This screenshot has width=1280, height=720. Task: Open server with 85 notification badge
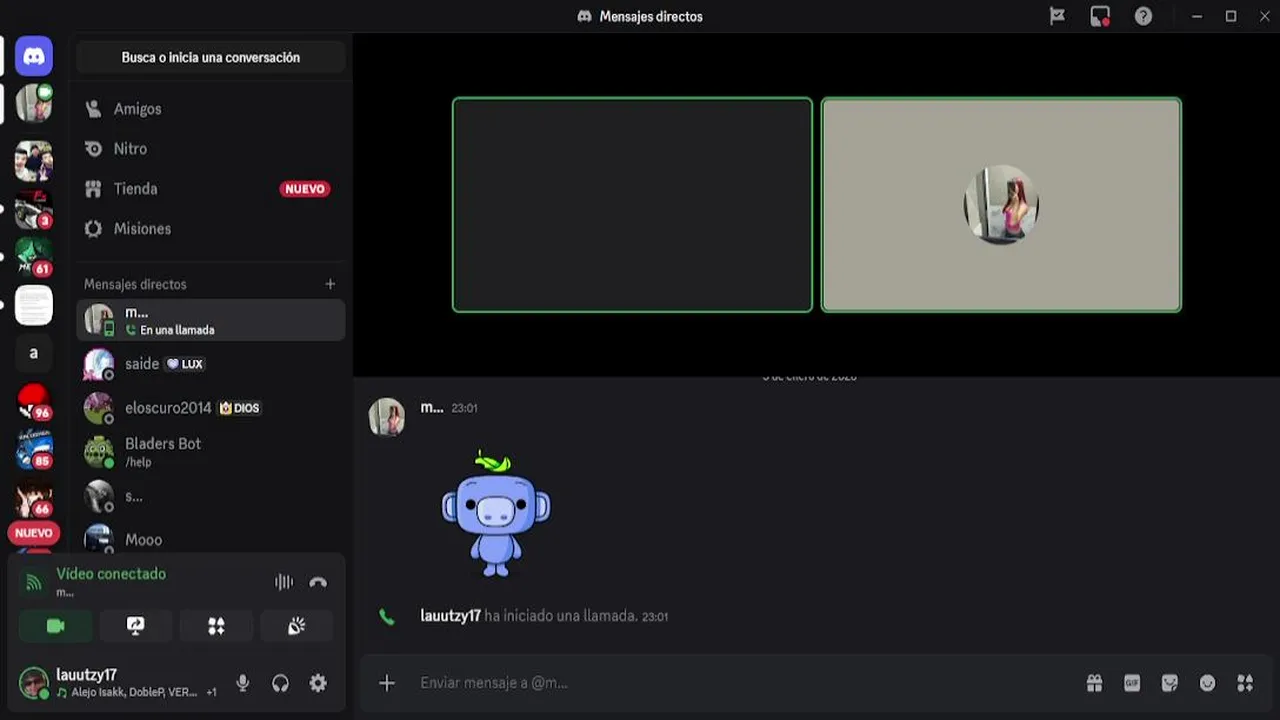(x=34, y=449)
